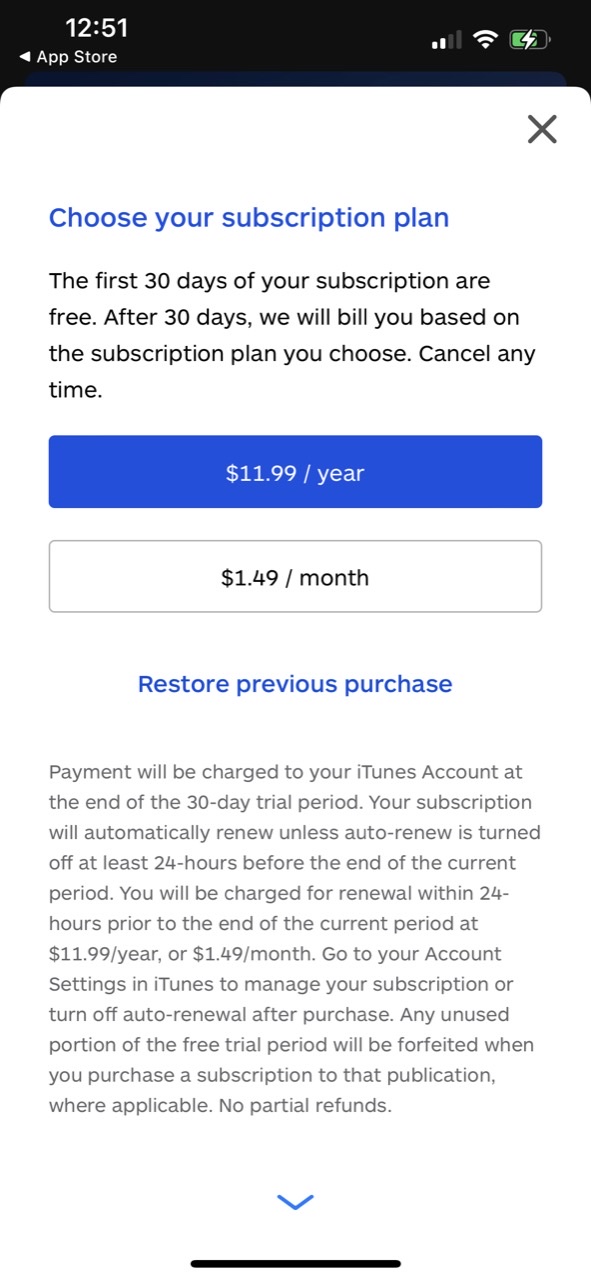The image size is (591, 1280).
Task: Tap the Choose your subscription plan heading
Action: pos(248,217)
